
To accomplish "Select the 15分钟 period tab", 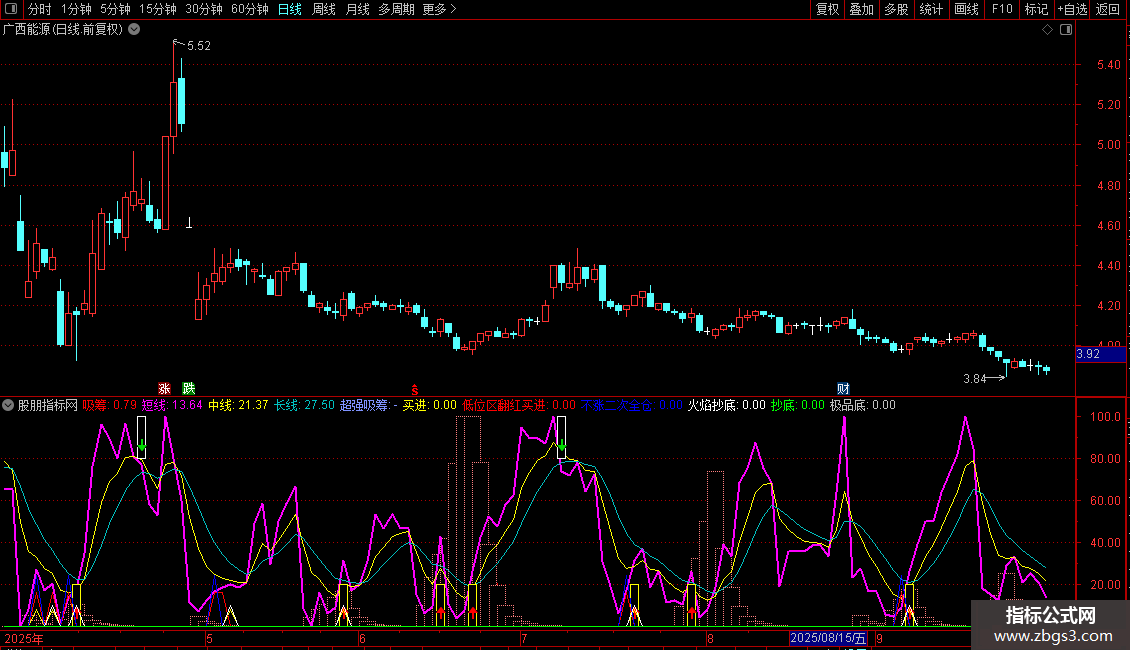I will pos(158,9).
